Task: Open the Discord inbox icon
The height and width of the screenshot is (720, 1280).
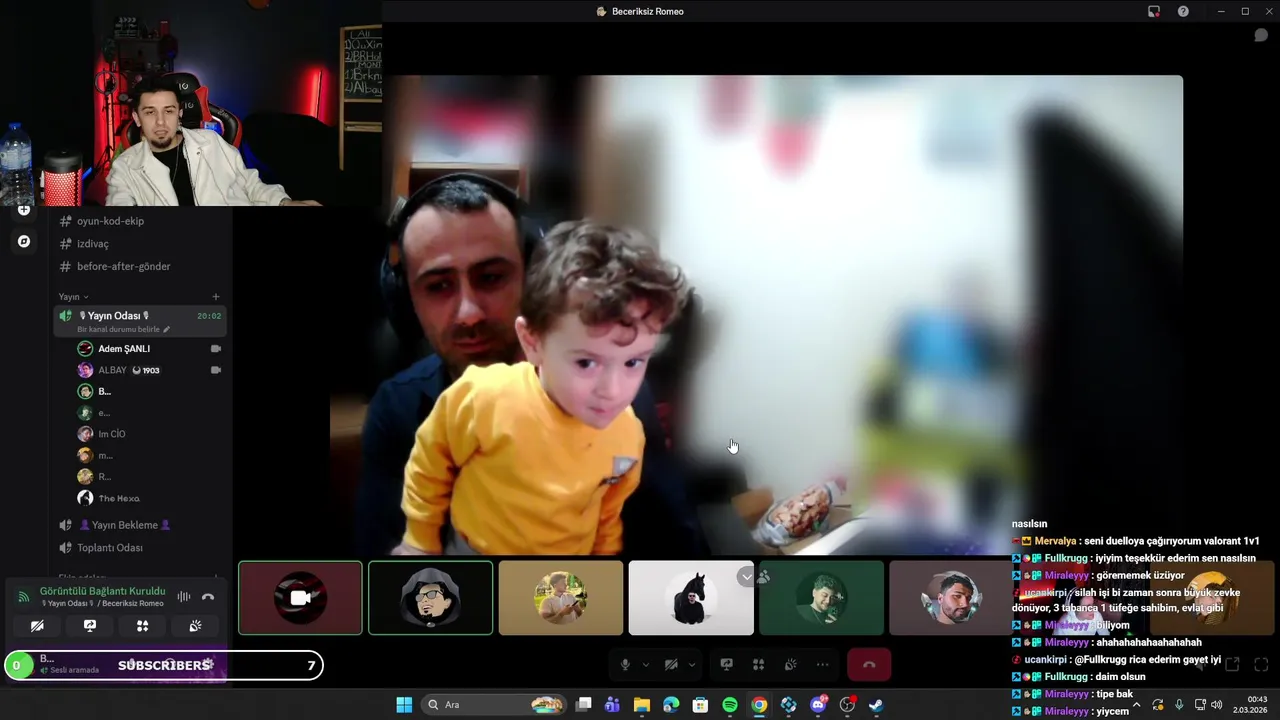Action: point(1154,11)
